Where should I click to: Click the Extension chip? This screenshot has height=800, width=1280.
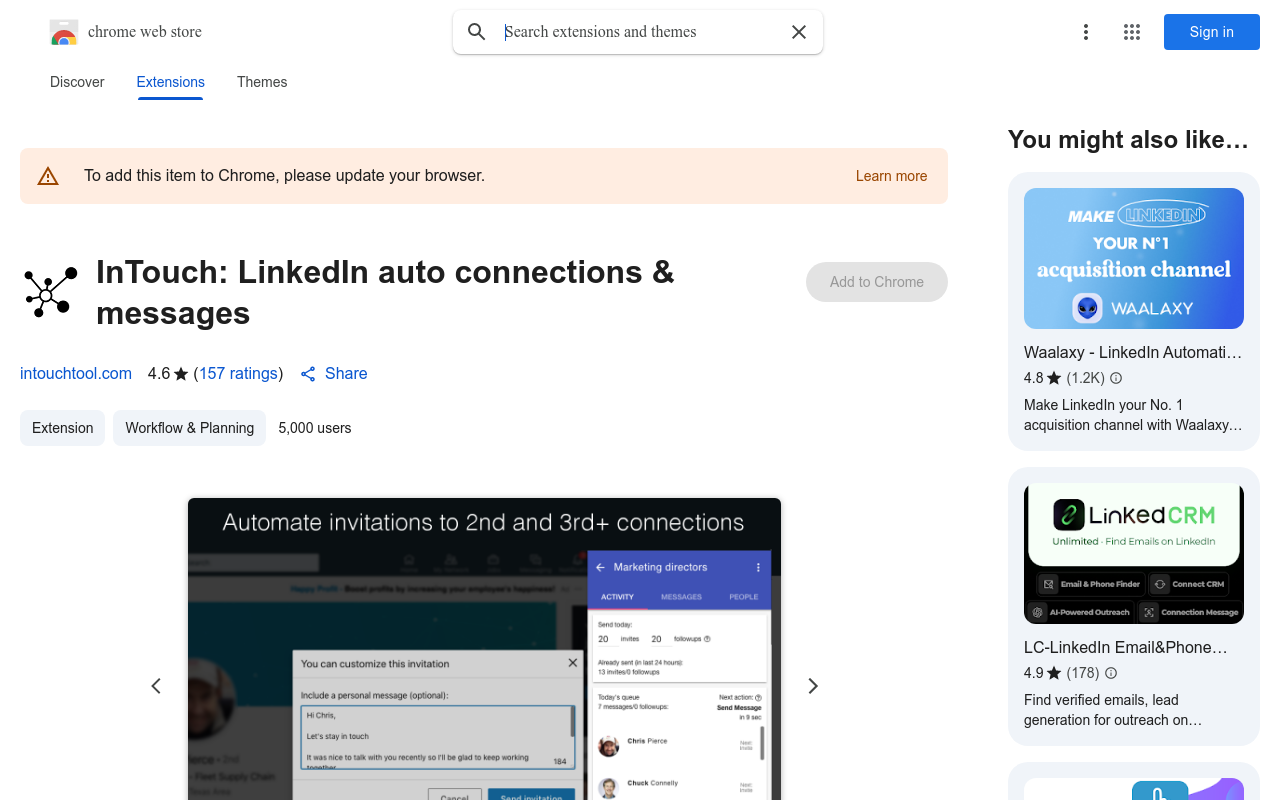pos(62,428)
